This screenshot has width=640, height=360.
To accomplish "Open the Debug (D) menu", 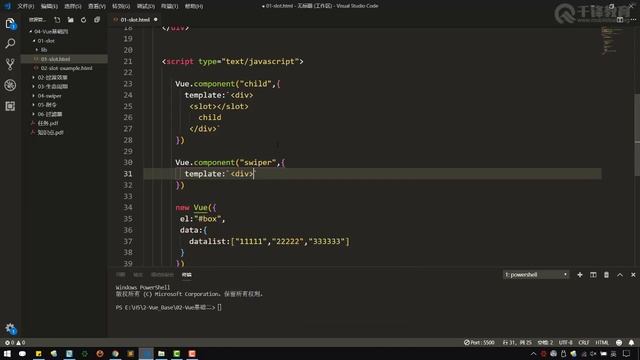I will tap(146, 6).
